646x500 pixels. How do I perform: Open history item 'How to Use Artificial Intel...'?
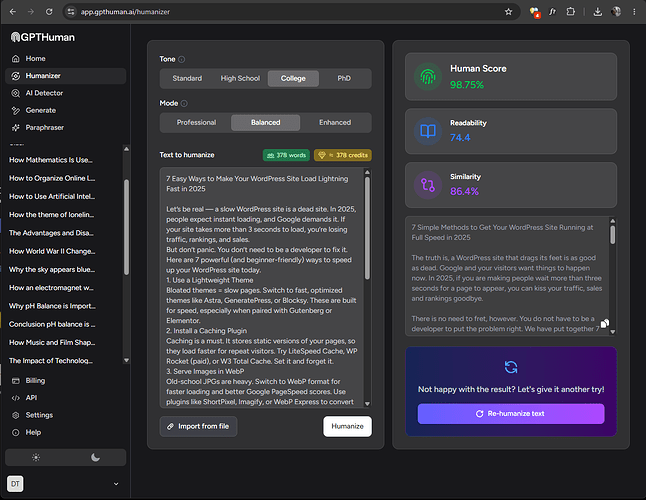tap(52, 196)
